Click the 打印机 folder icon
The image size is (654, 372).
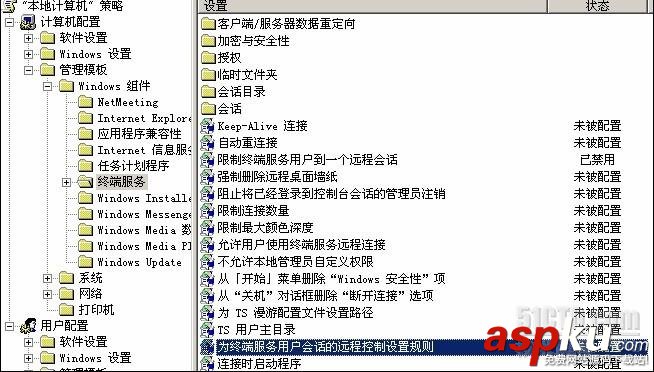tap(66, 310)
